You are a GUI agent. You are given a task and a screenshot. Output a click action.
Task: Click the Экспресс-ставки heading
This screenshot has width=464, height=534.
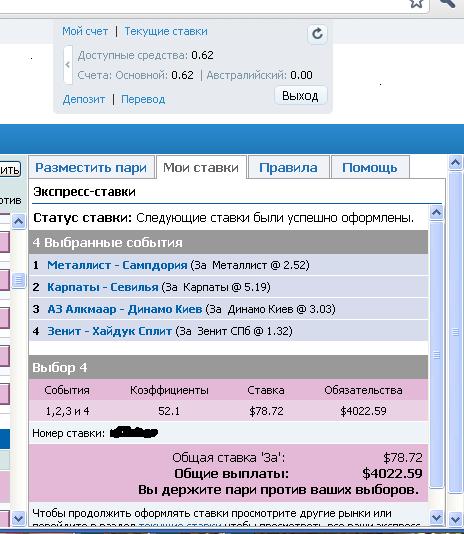[x=84, y=192]
